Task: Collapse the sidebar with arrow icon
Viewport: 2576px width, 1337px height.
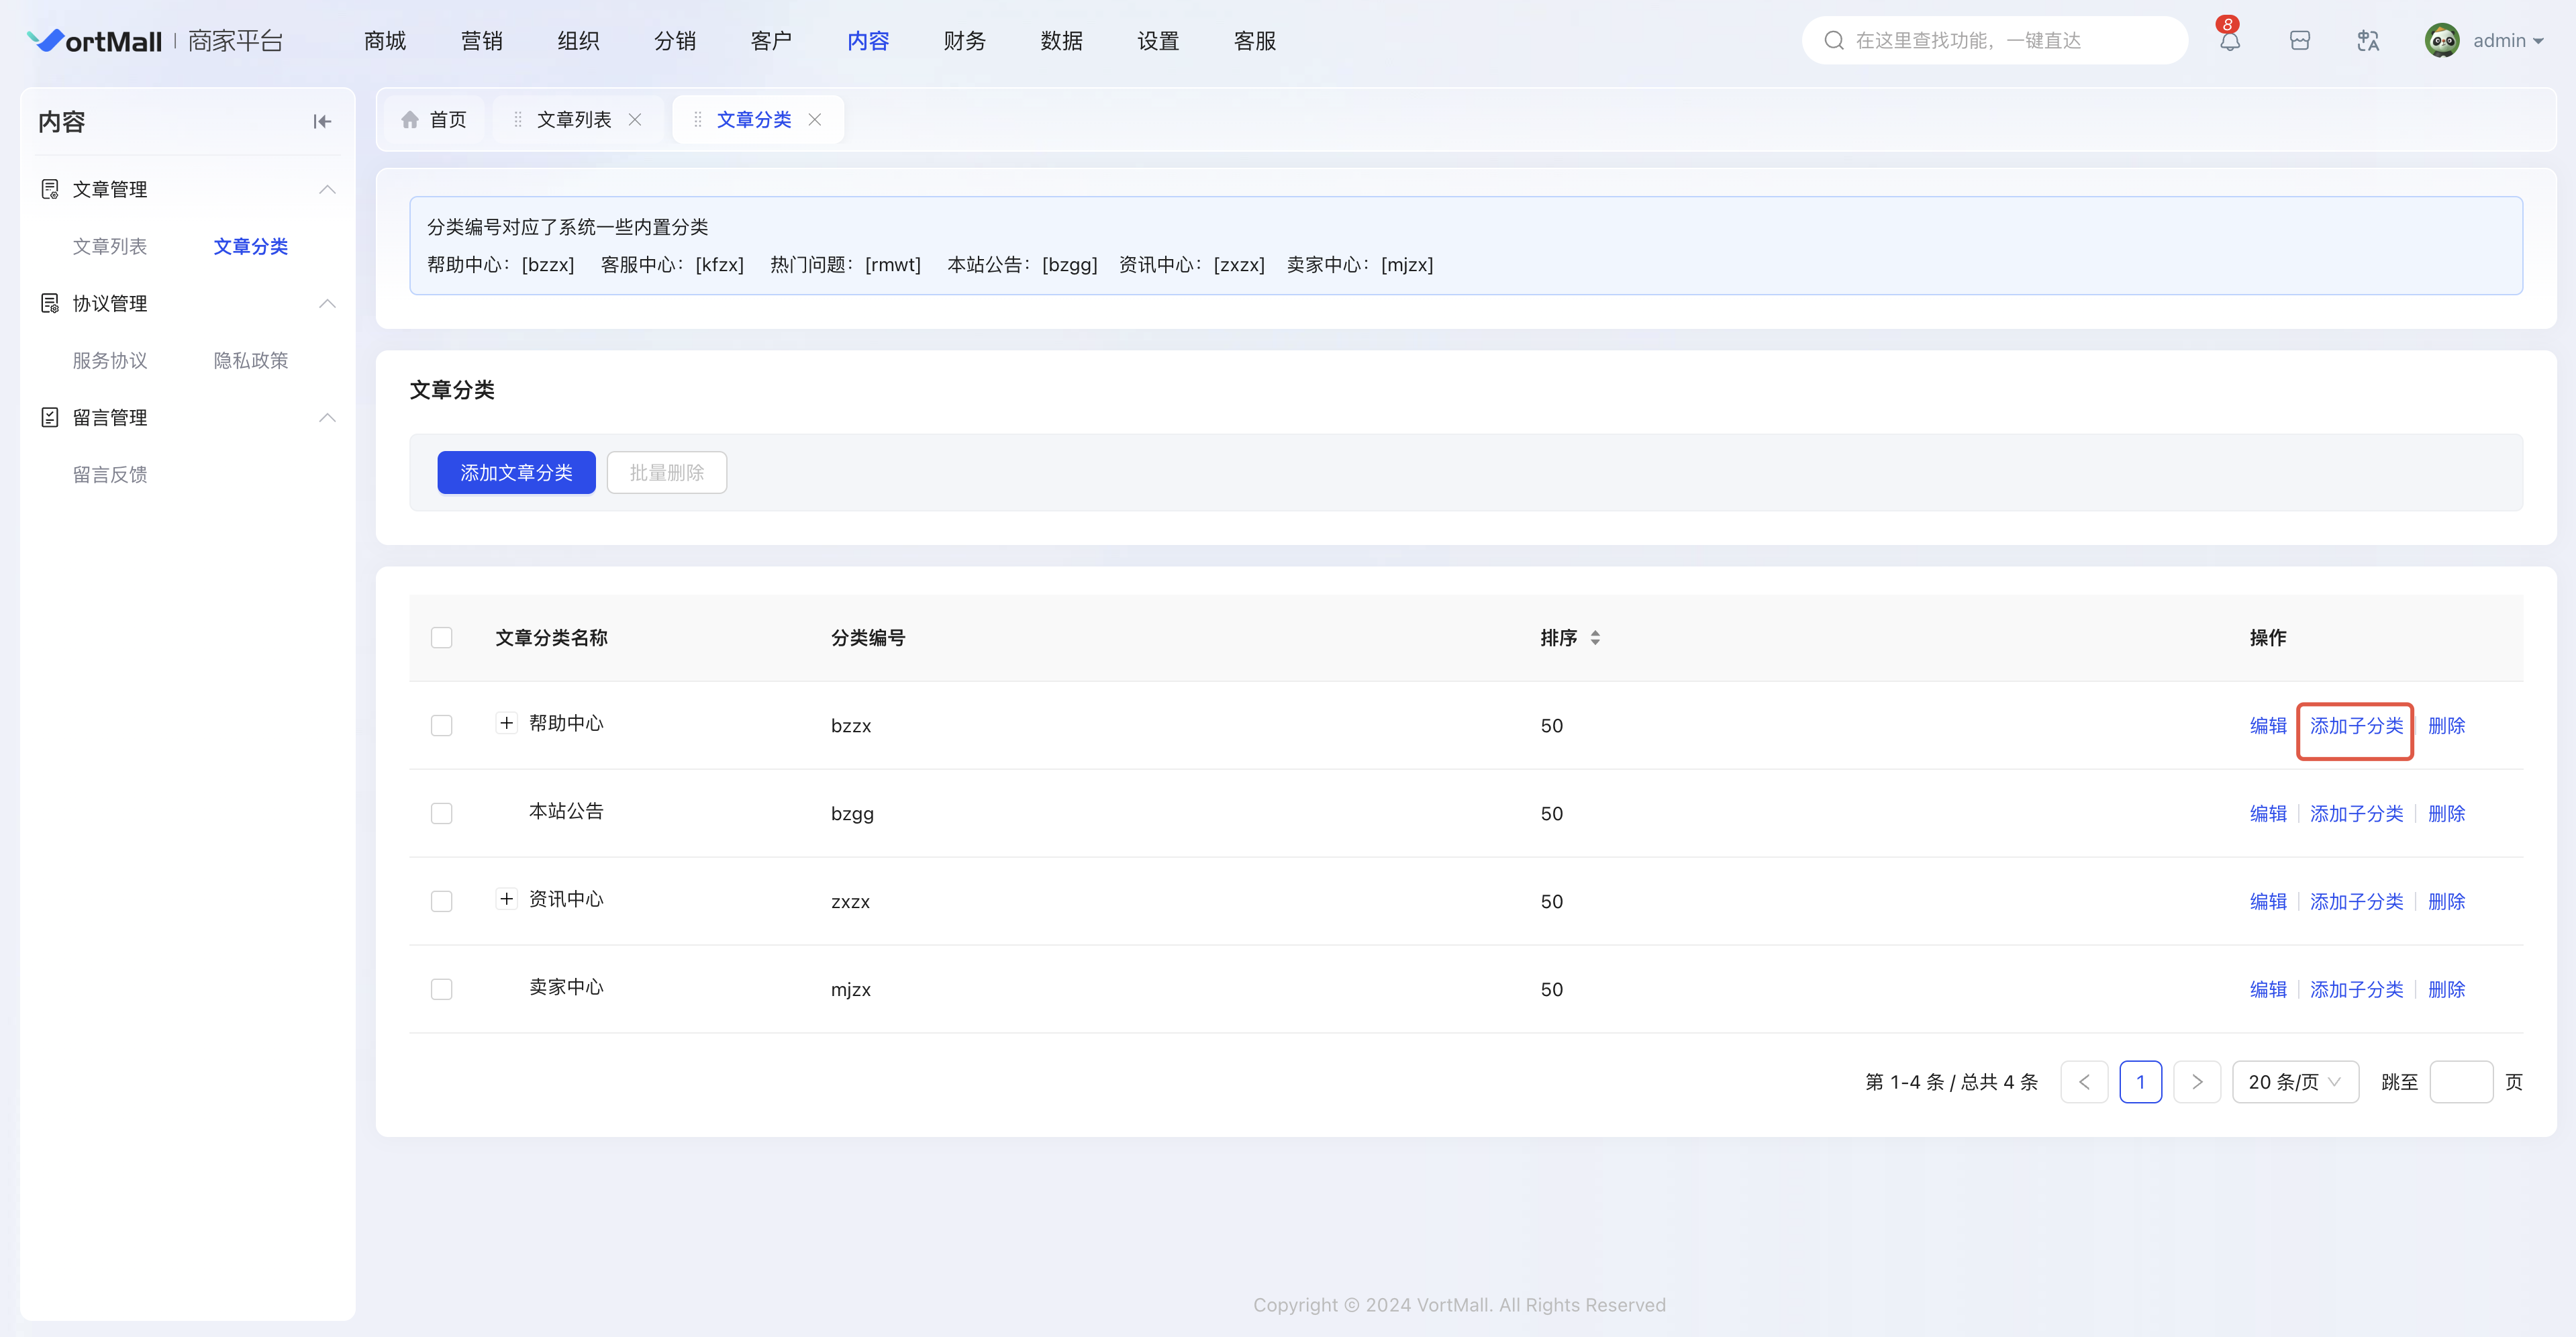Action: click(x=322, y=122)
